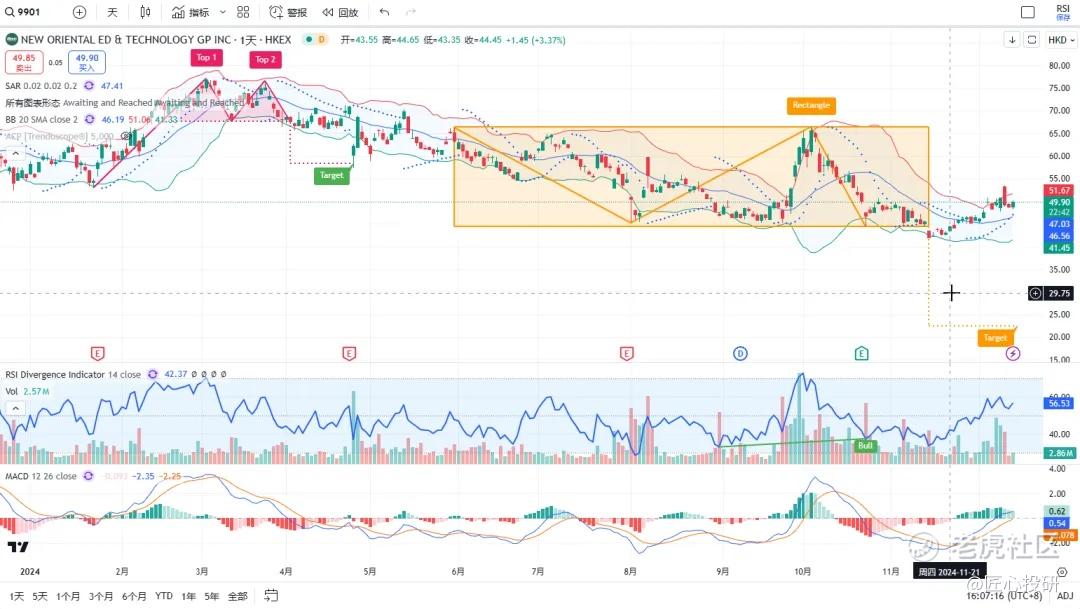Select chart layout square icon
This screenshot has width=1080, height=609.
point(1028,12)
